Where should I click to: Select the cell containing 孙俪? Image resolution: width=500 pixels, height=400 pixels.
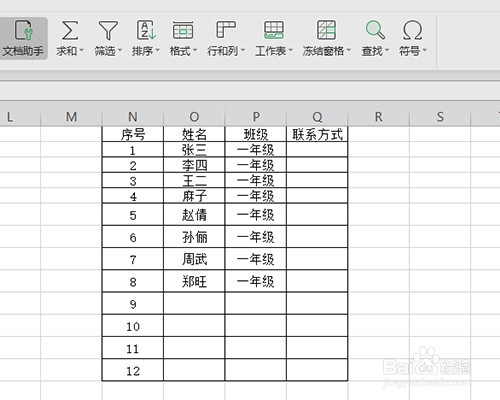[x=194, y=237]
